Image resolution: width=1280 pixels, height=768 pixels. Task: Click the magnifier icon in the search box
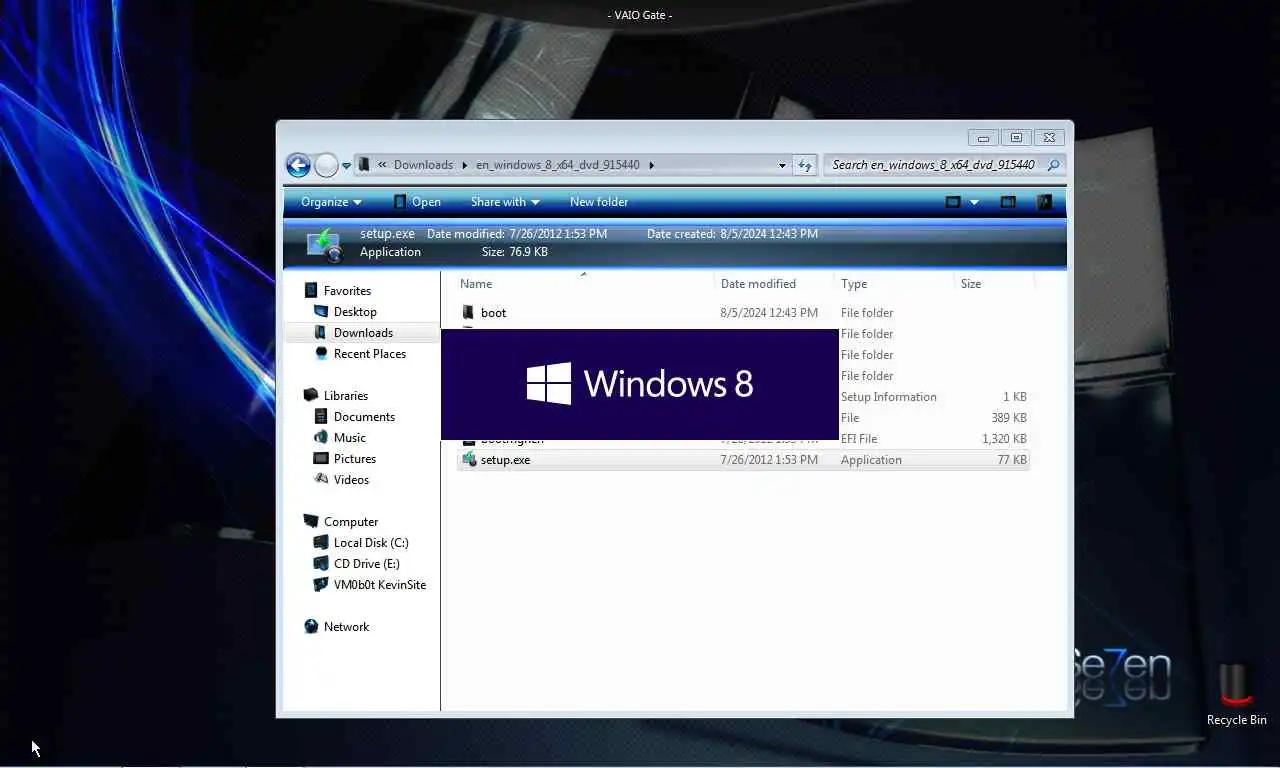pos(1054,165)
